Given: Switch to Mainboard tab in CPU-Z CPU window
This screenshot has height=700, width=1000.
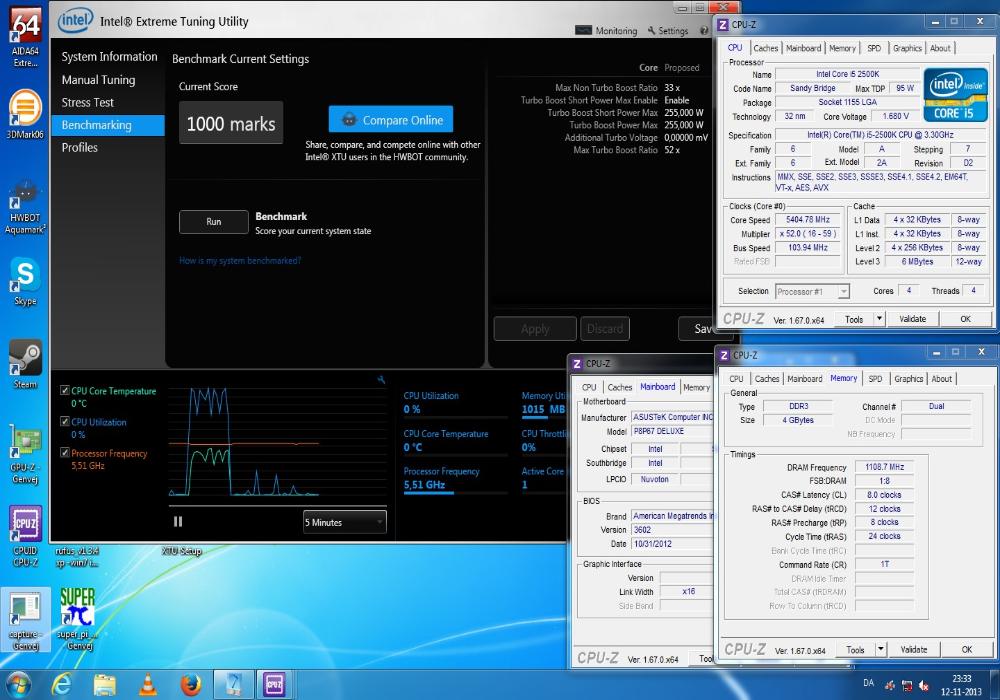Looking at the screenshot, I should click(804, 48).
